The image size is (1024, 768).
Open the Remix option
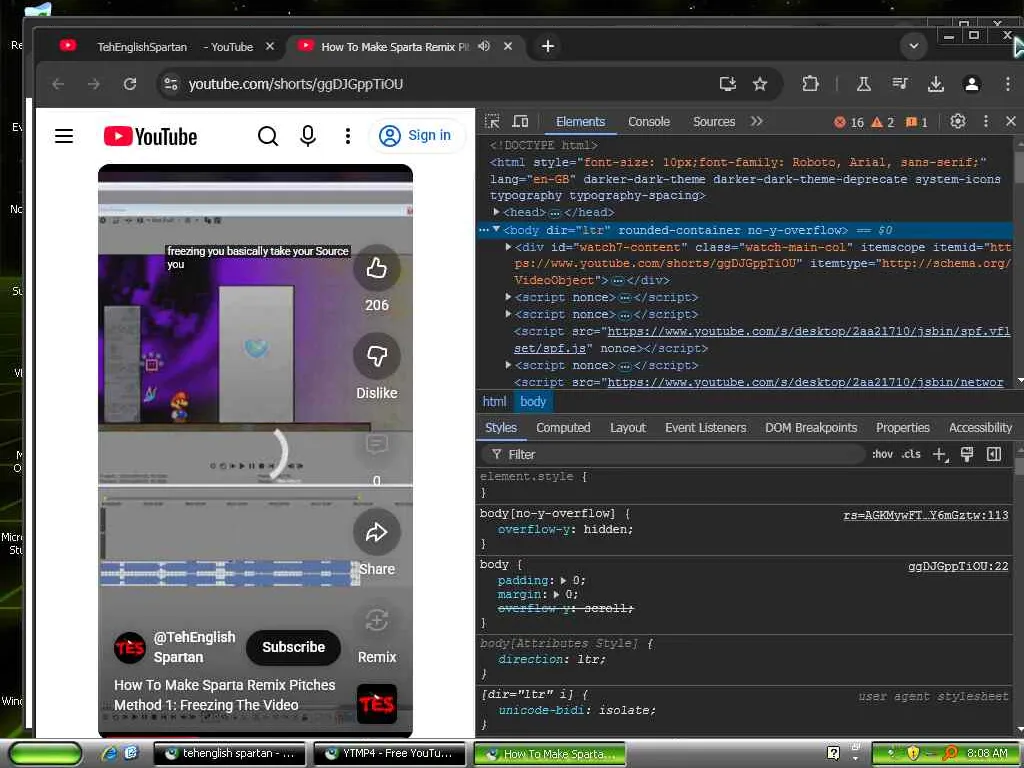pyautogui.click(x=377, y=620)
